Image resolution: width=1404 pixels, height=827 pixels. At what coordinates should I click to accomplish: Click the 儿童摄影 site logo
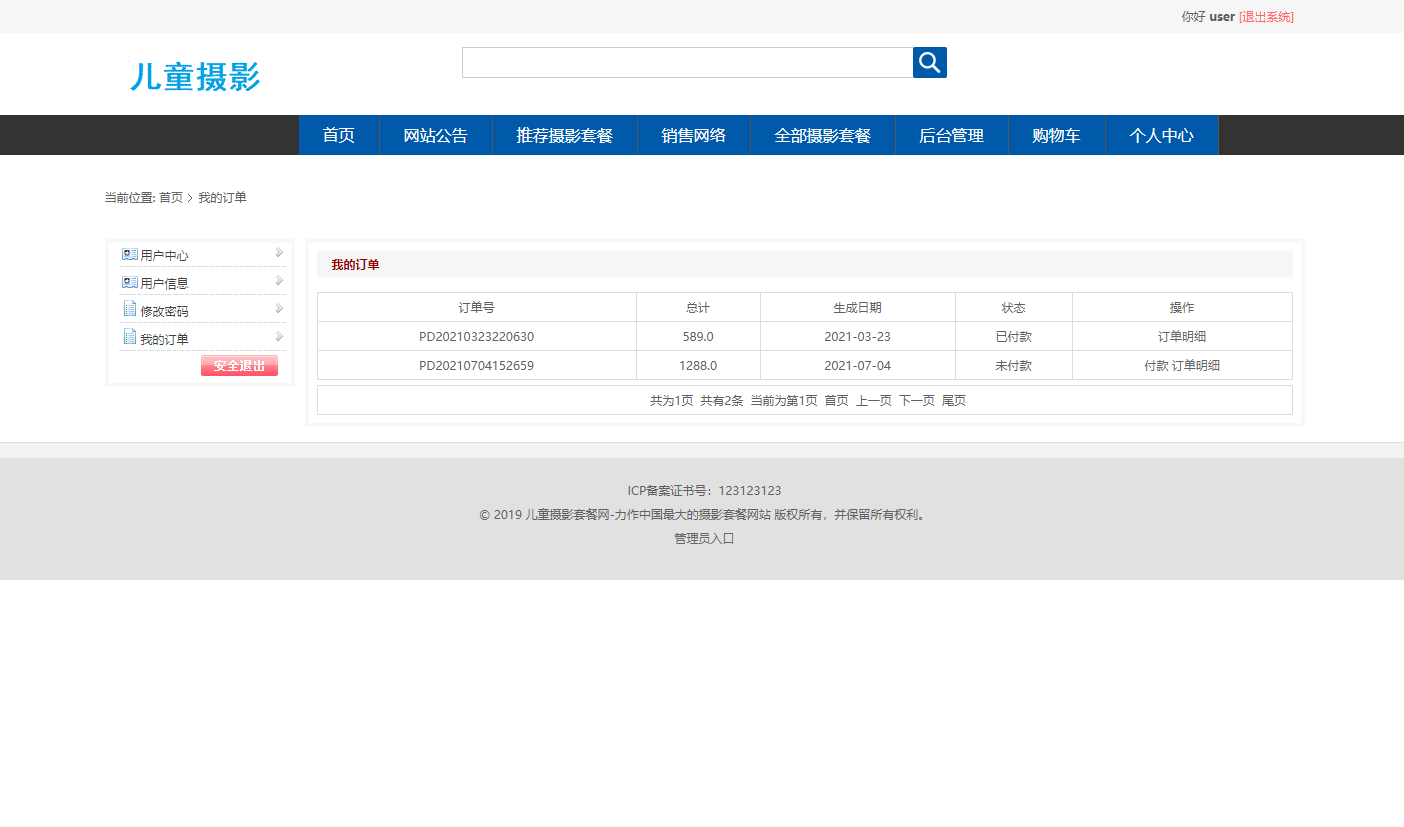coord(196,77)
